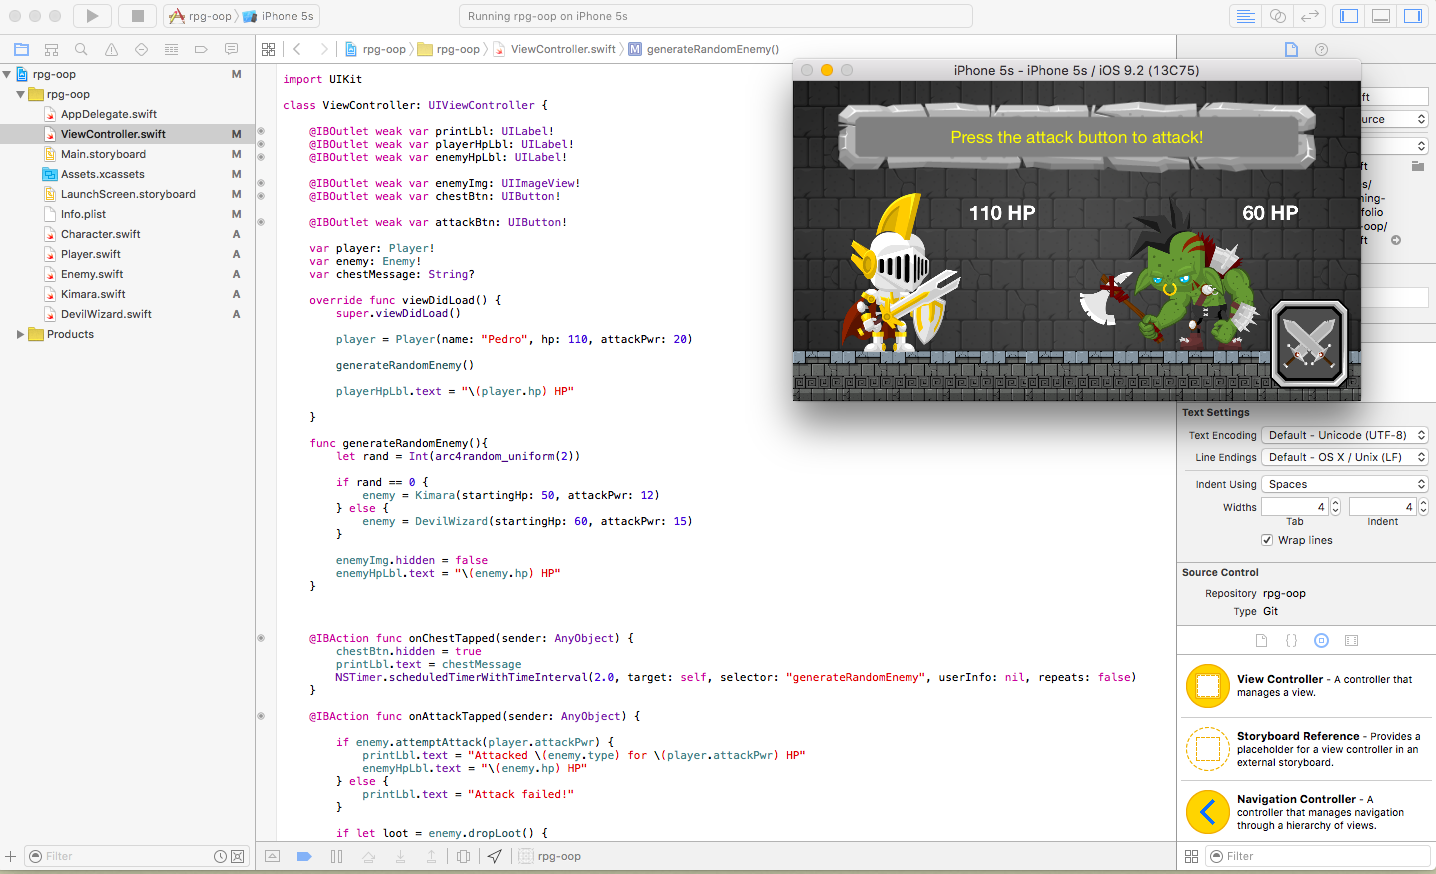Open the test navigator
The height and width of the screenshot is (874, 1436).
coord(141,49)
